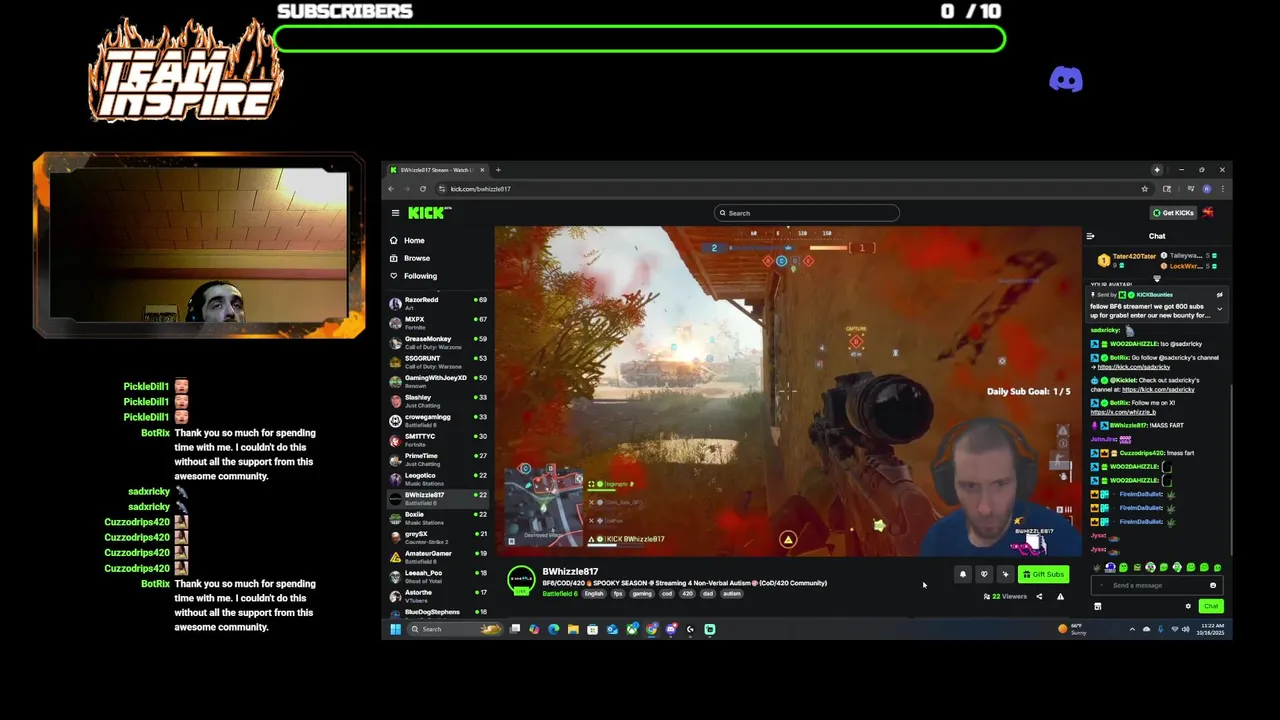The height and width of the screenshot is (720, 1280).
Task: Open GreaseMonkey channel in the sidebar list
Action: tap(438, 342)
